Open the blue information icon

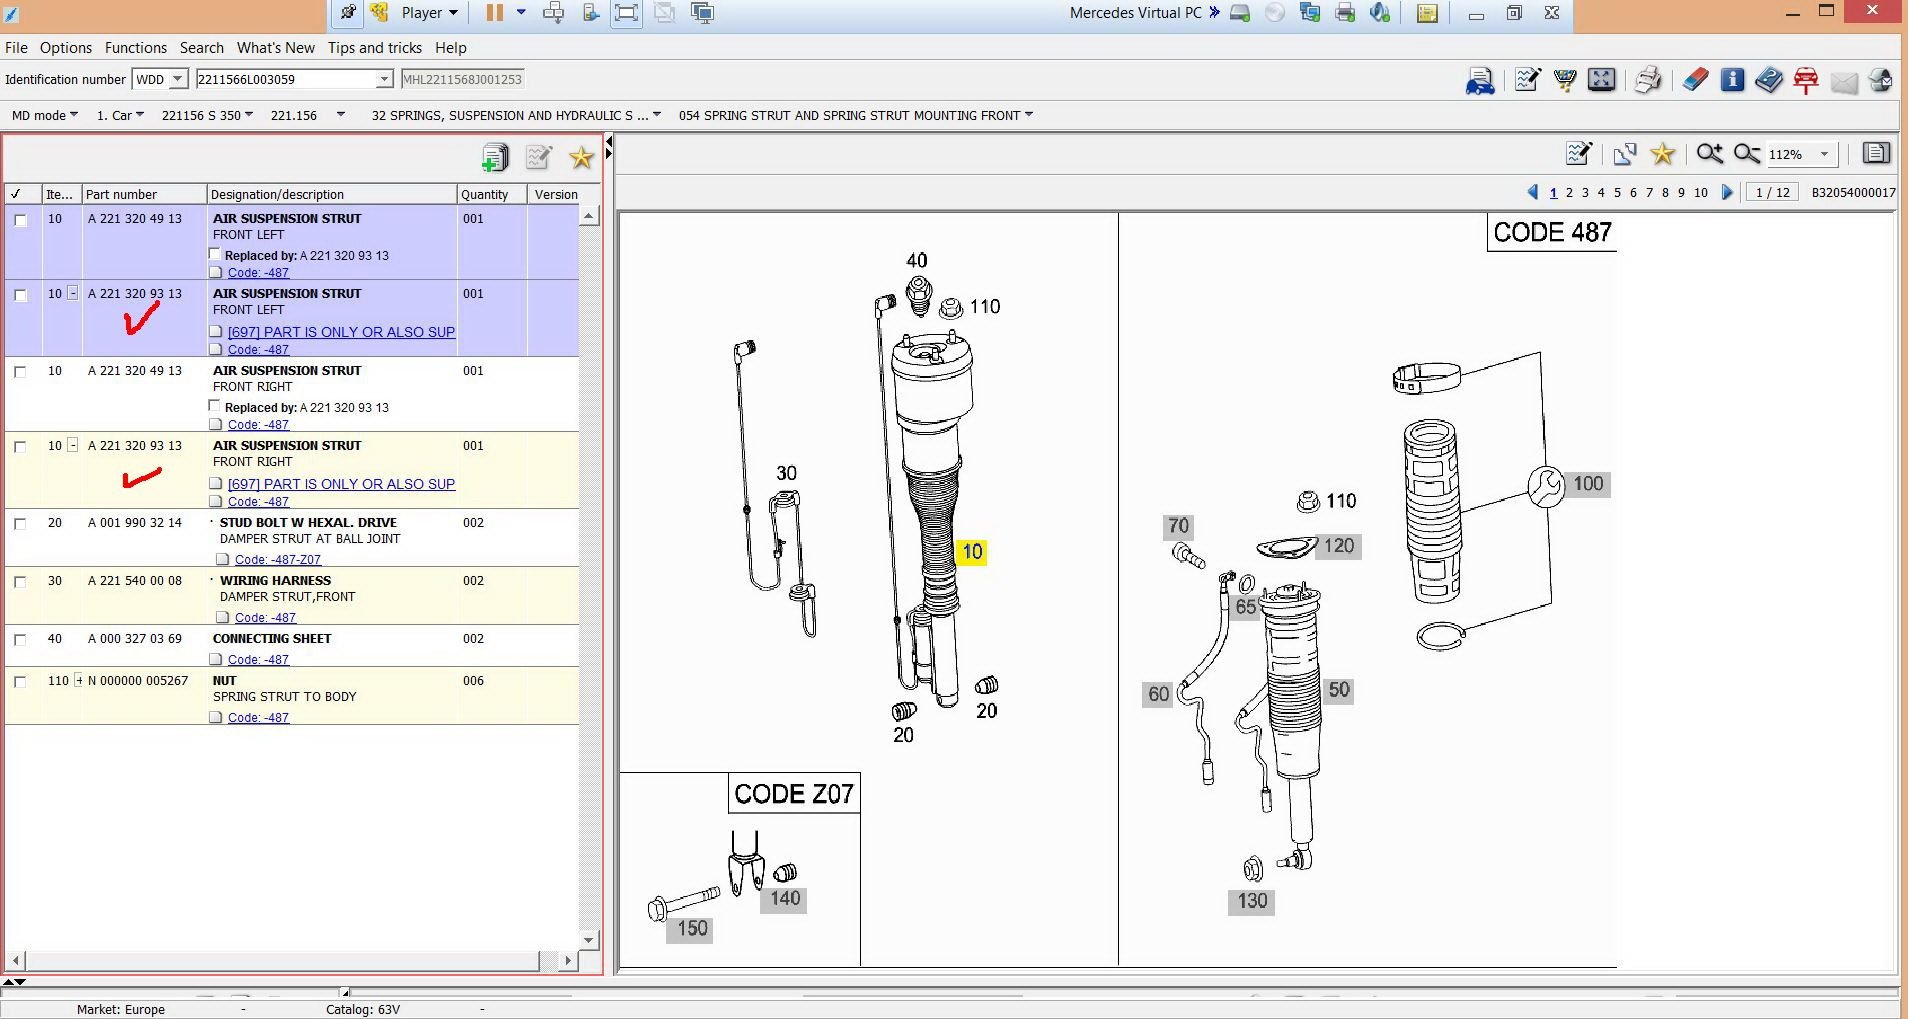coord(1732,80)
